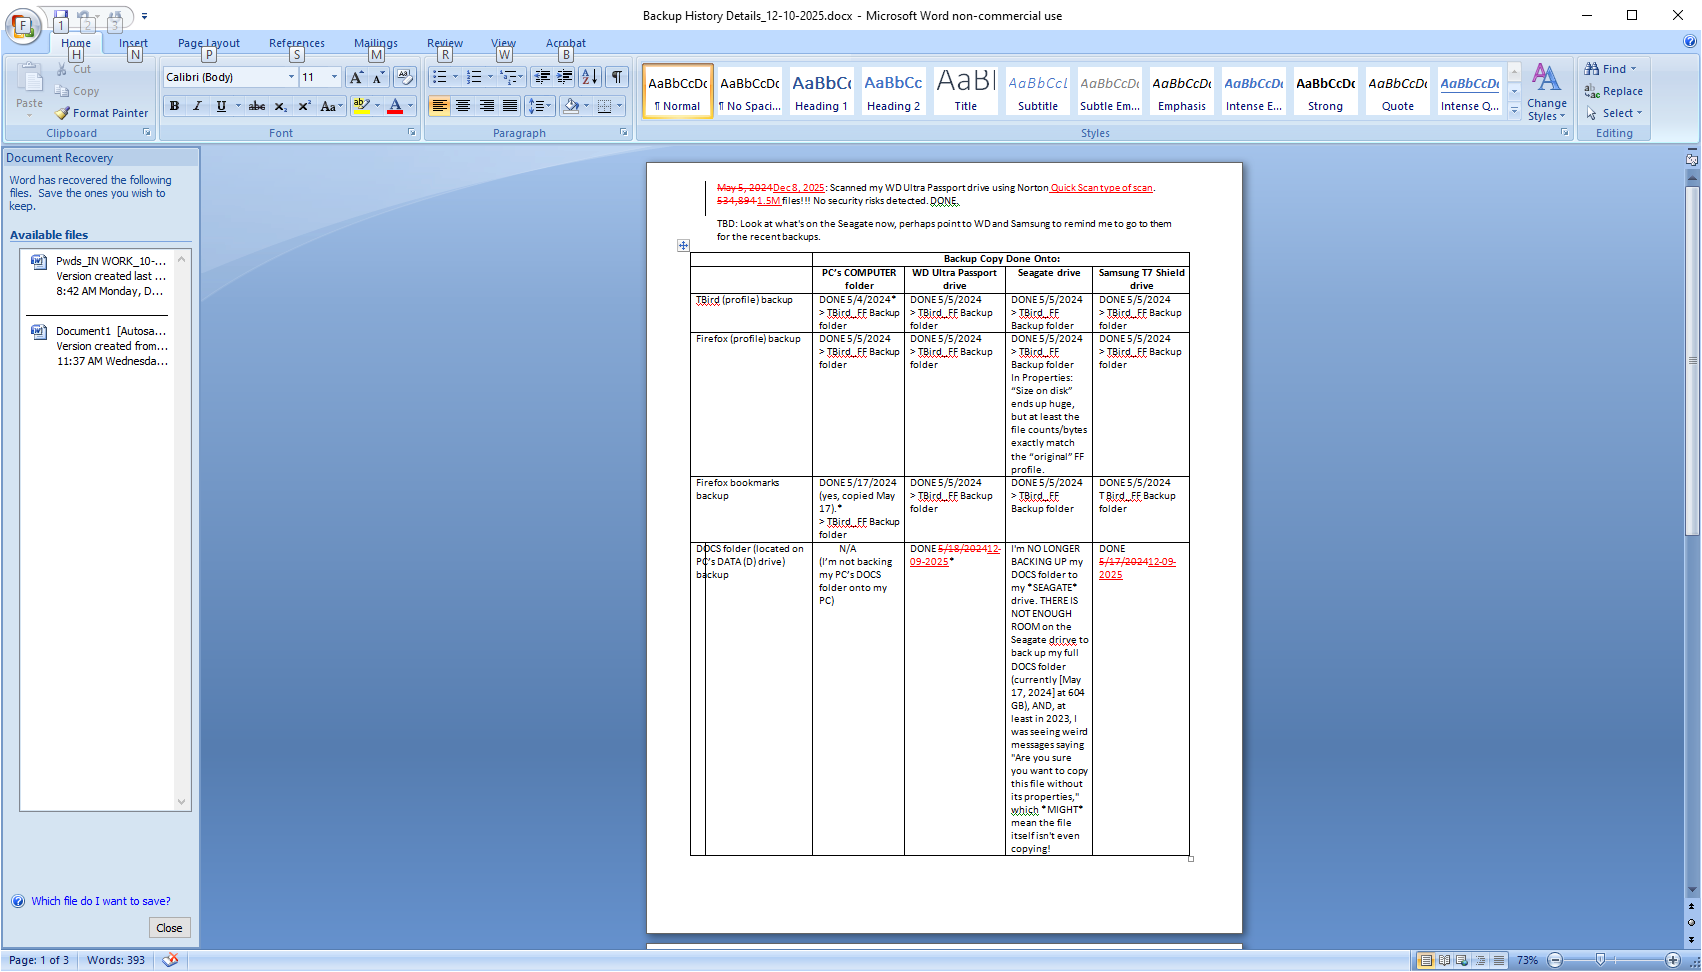
Task: Select the Heading 1 style
Action: 821,91
